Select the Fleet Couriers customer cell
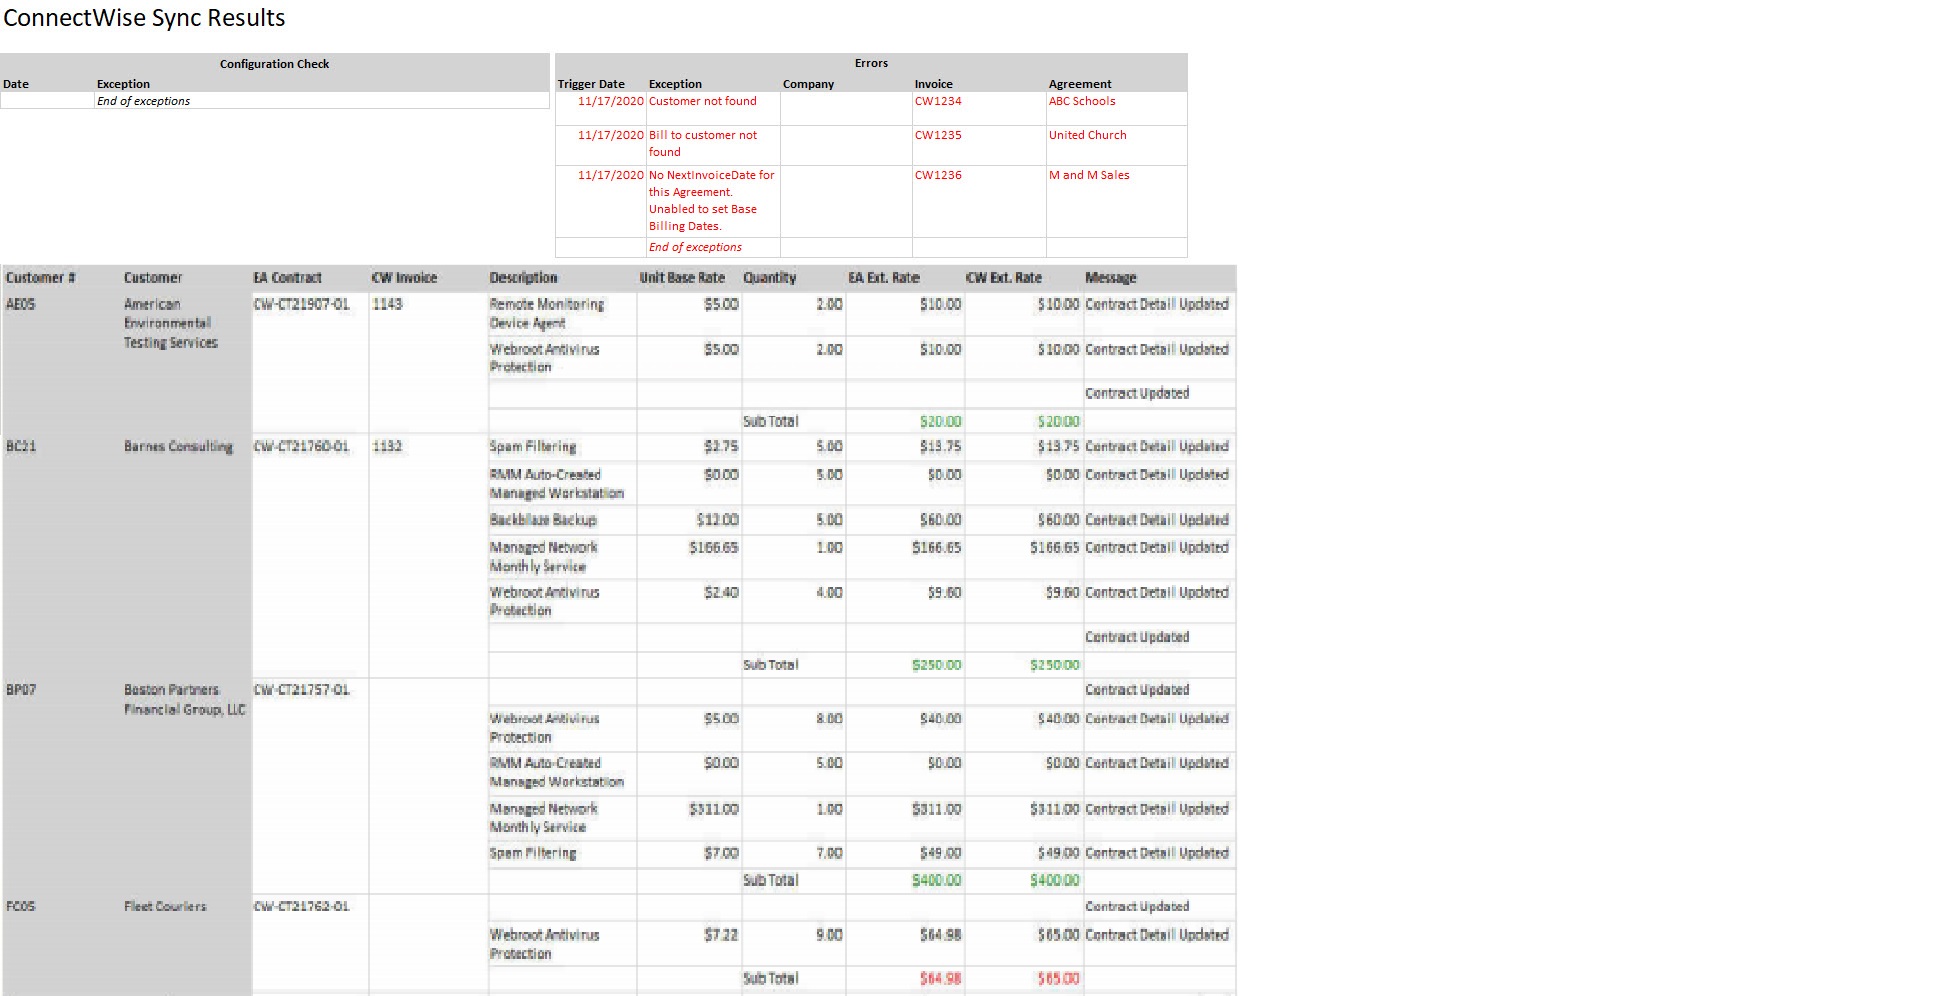1950x996 pixels. click(165, 906)
